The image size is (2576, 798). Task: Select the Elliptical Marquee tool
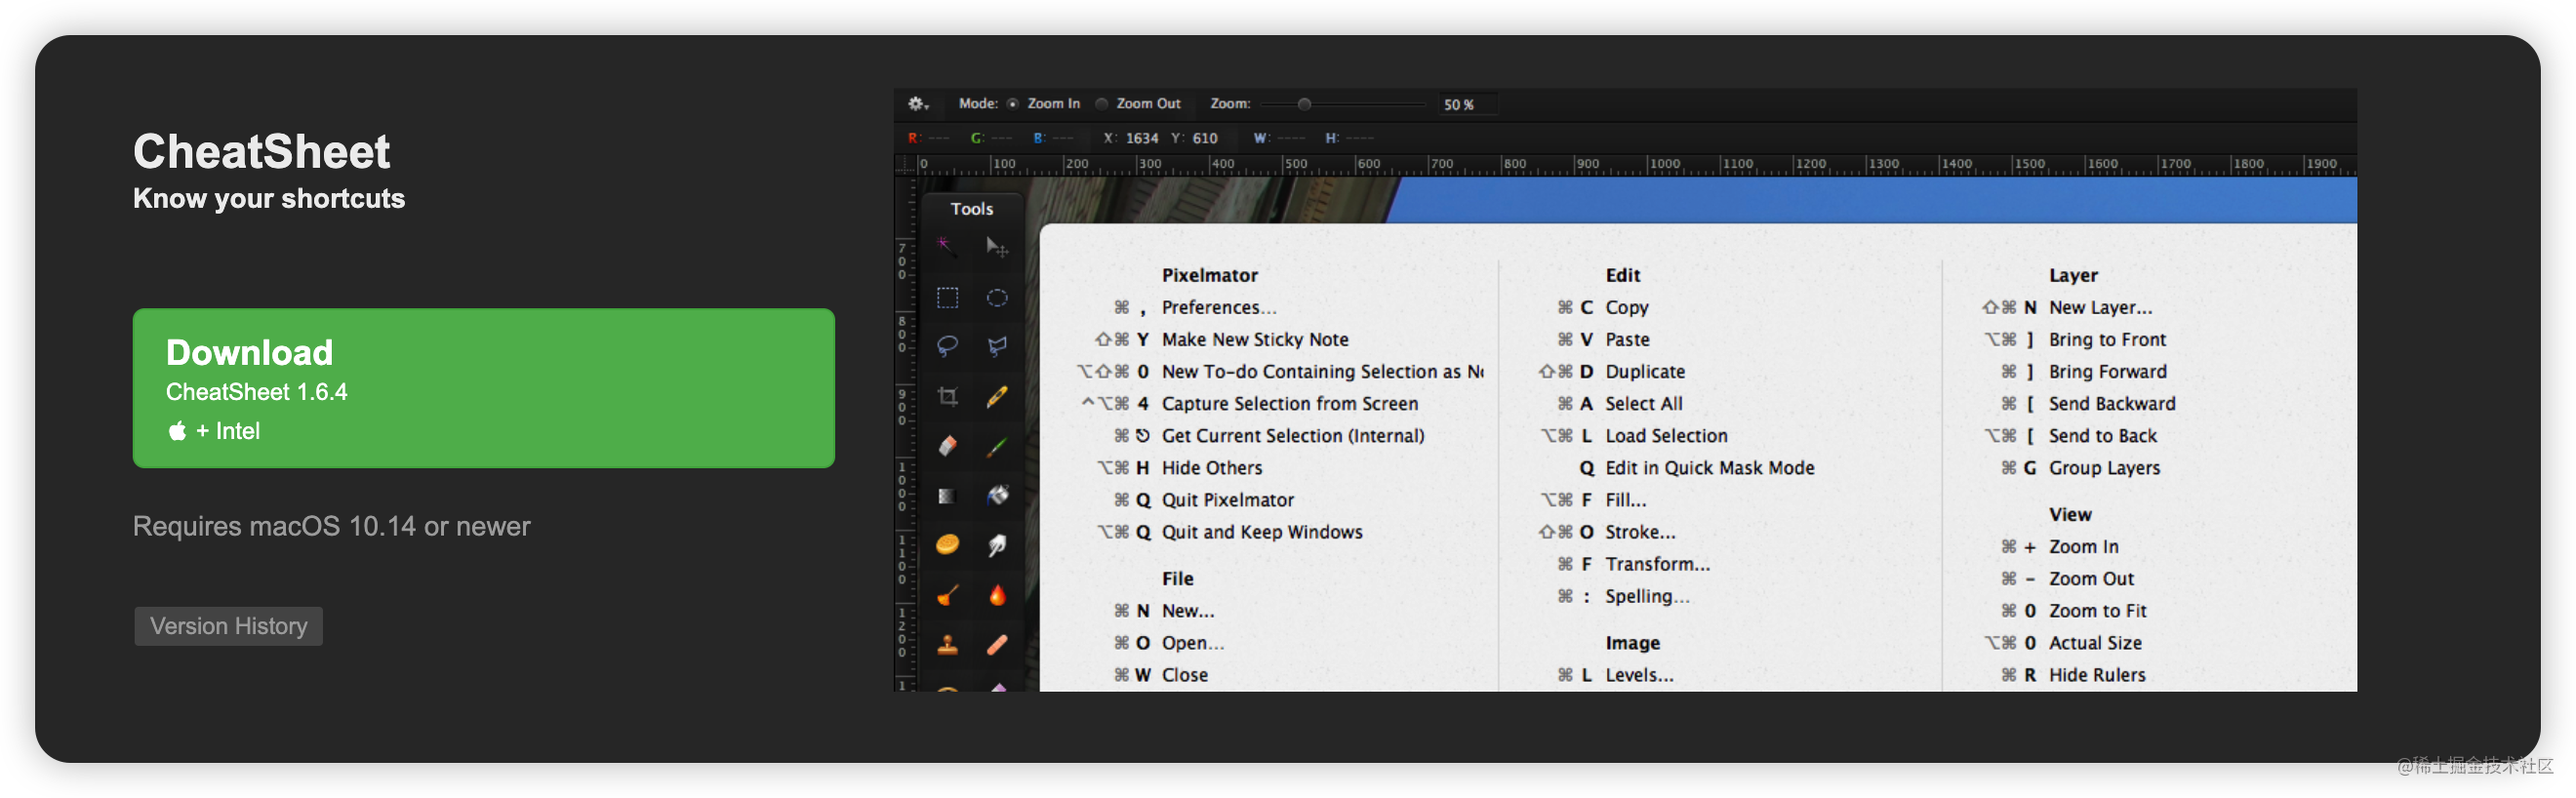tap(996, 297)
